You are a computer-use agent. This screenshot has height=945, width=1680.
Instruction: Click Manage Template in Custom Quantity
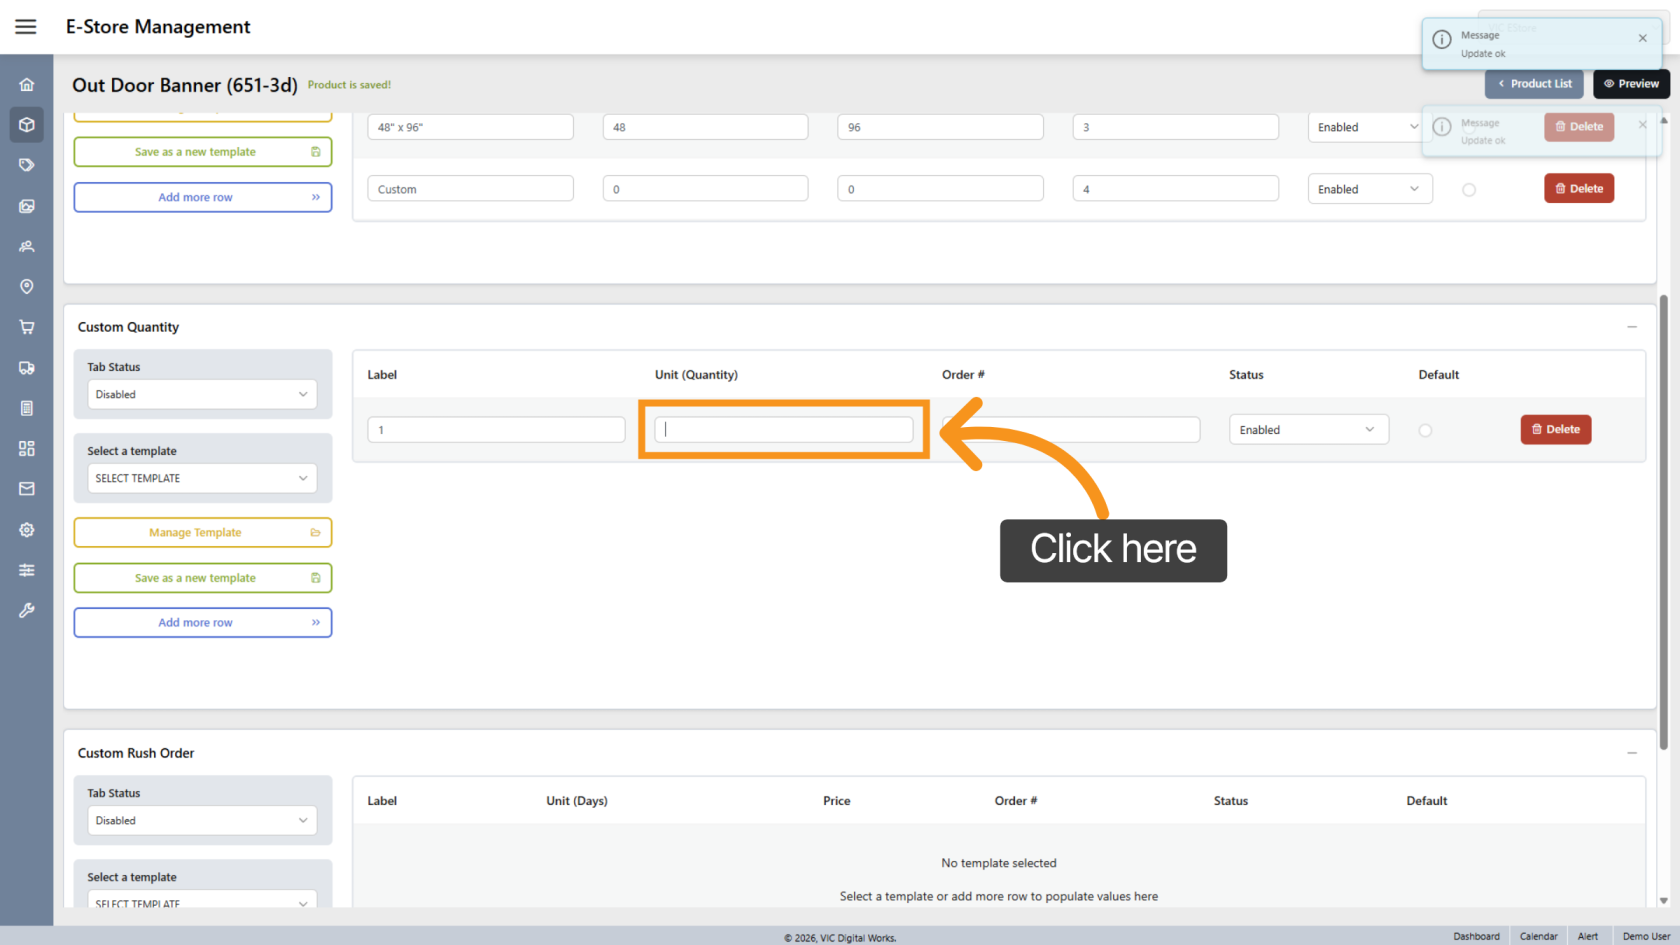[x=202, y=533]
